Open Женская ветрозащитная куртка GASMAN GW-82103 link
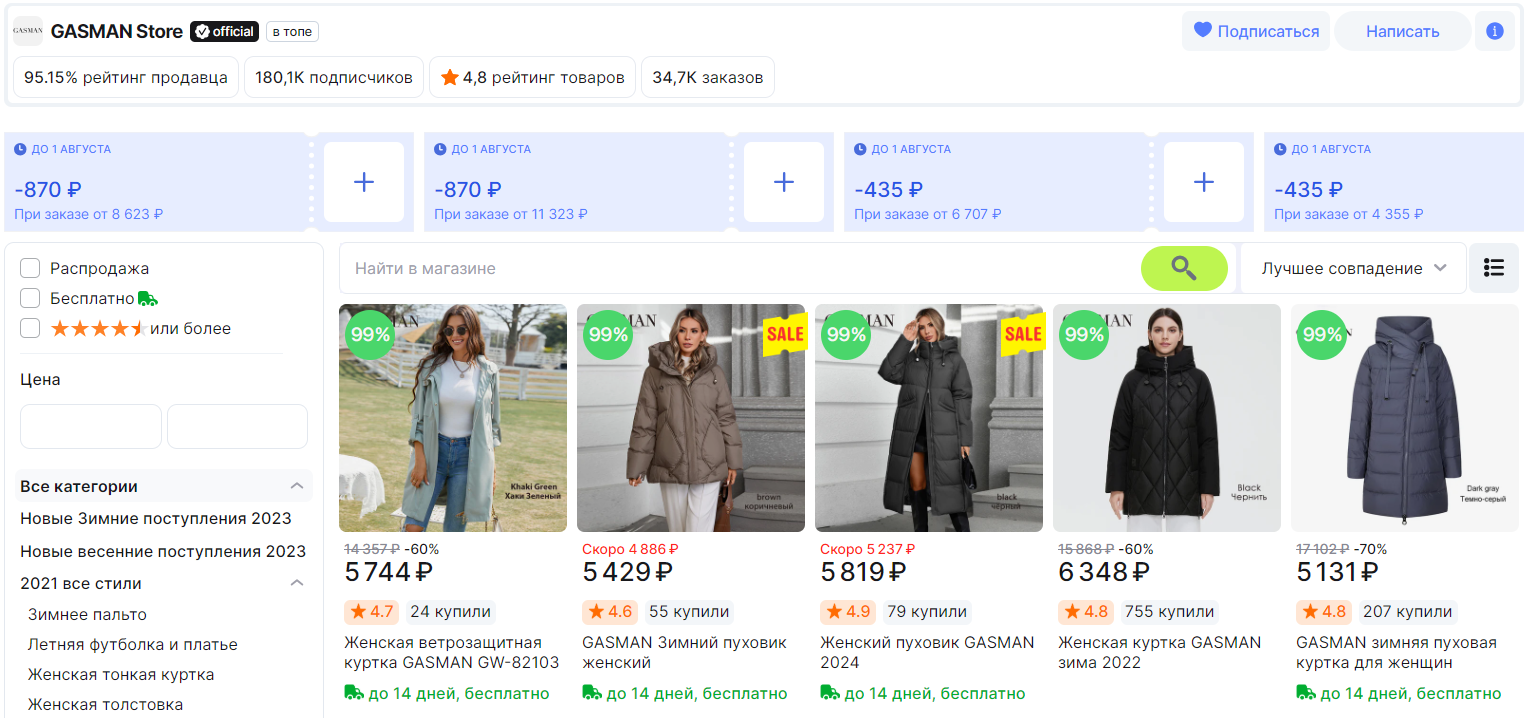The image size is (1535, 718). [452, 652]
